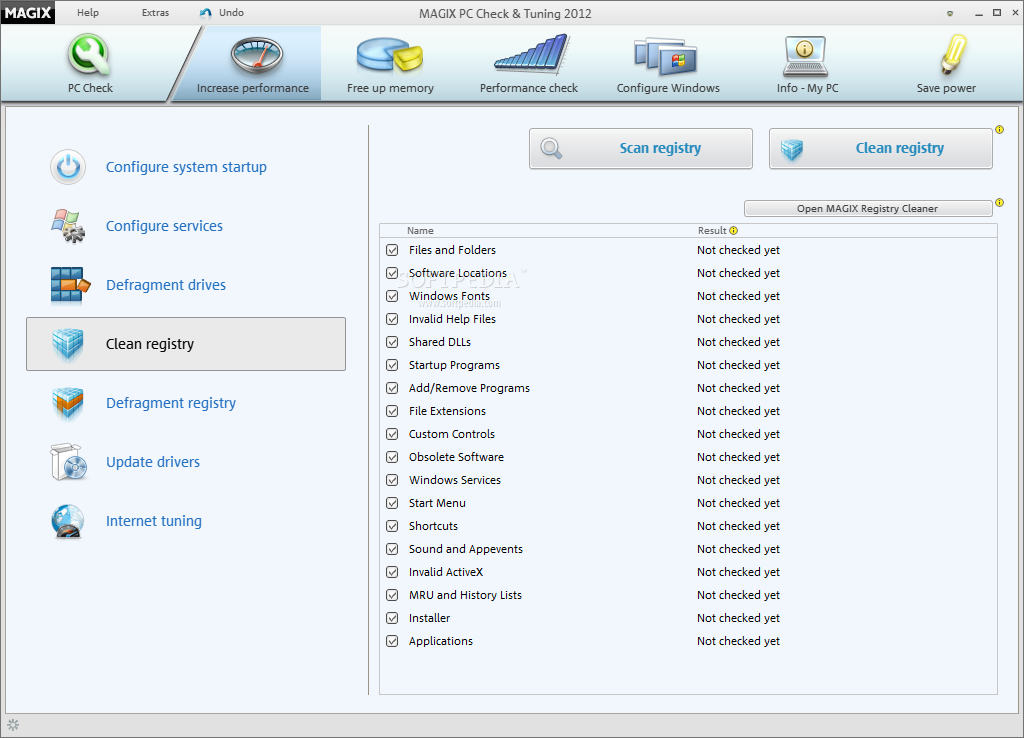Screen dimensions: 1024x738
Task: Click the info icon next to Result header
Action: coord(733,231)
